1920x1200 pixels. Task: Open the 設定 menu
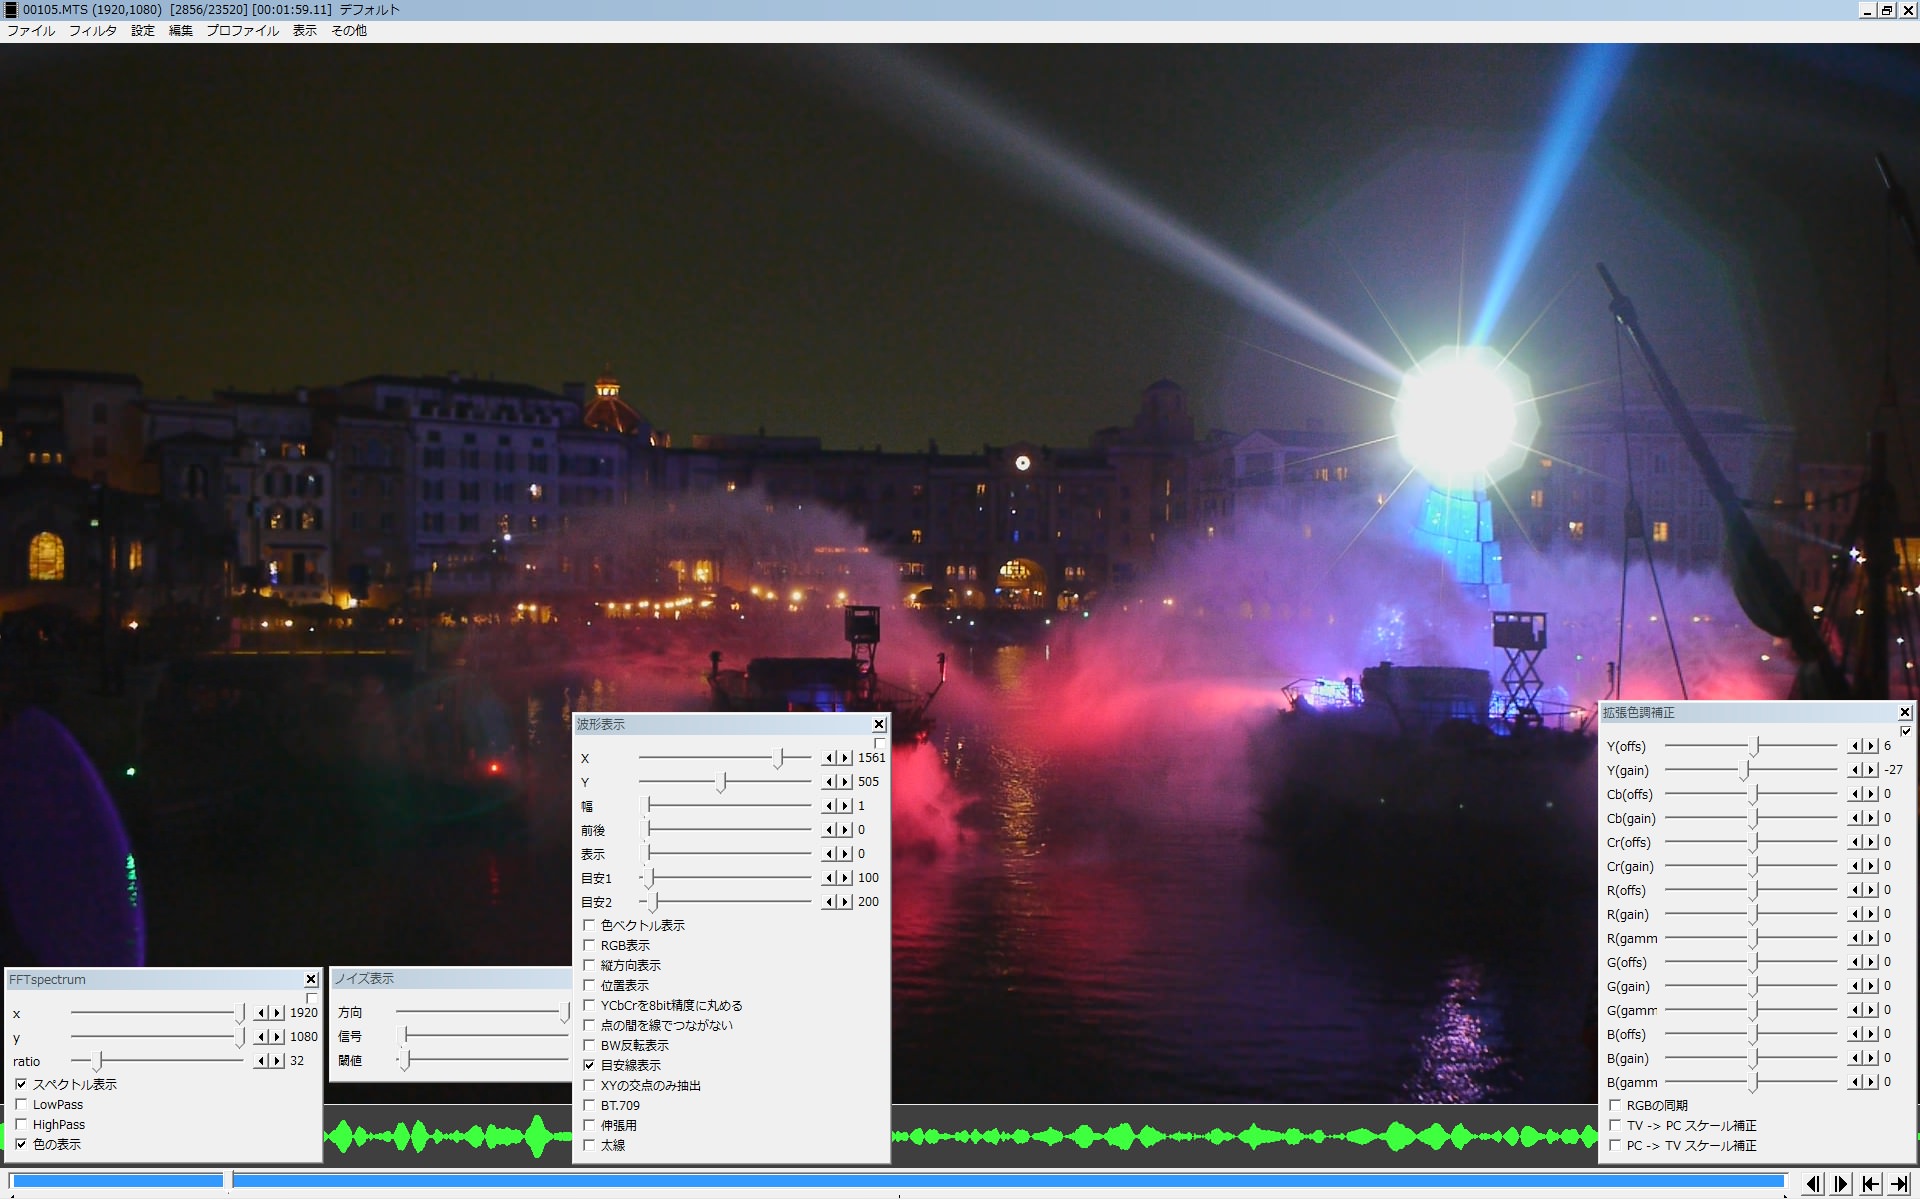click(143, 31)
